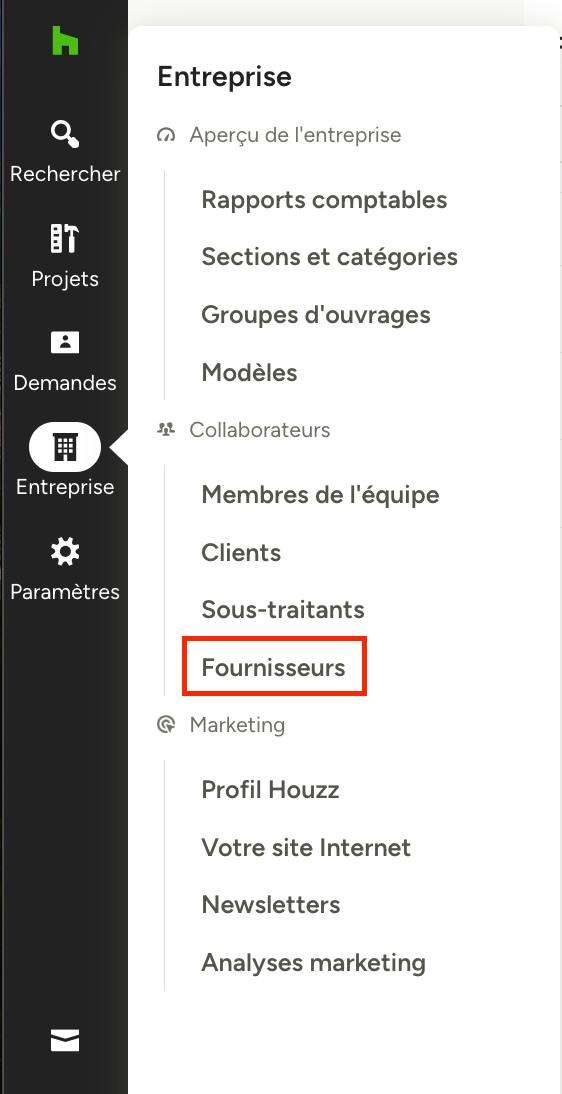
Task: Open the Rechercher search icon
Action: pos(65,133)
